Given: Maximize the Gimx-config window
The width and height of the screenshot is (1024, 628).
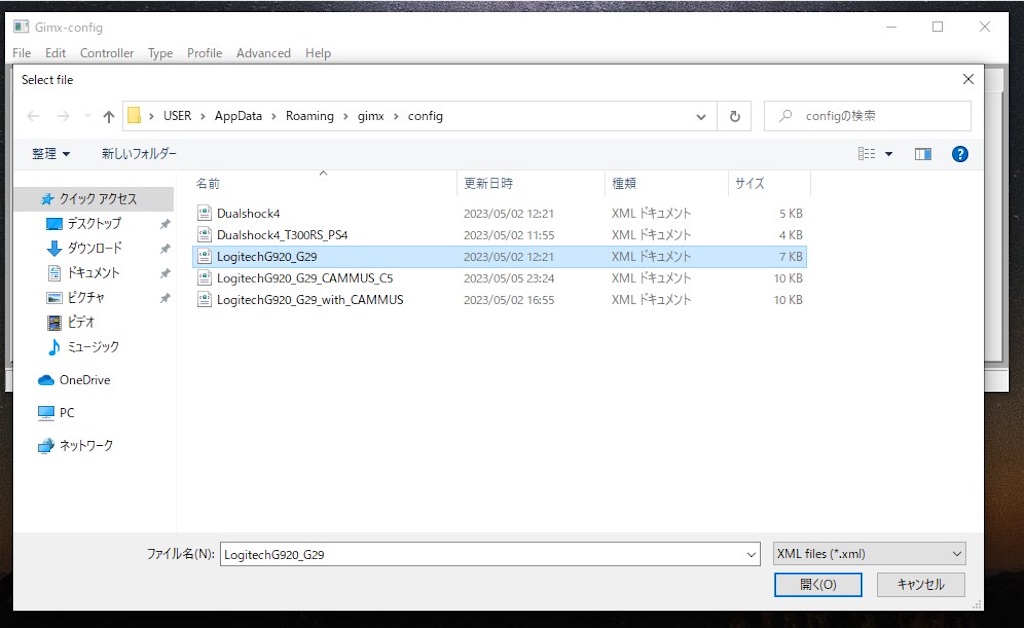Looking at the screenshot, I should (938, 27).
